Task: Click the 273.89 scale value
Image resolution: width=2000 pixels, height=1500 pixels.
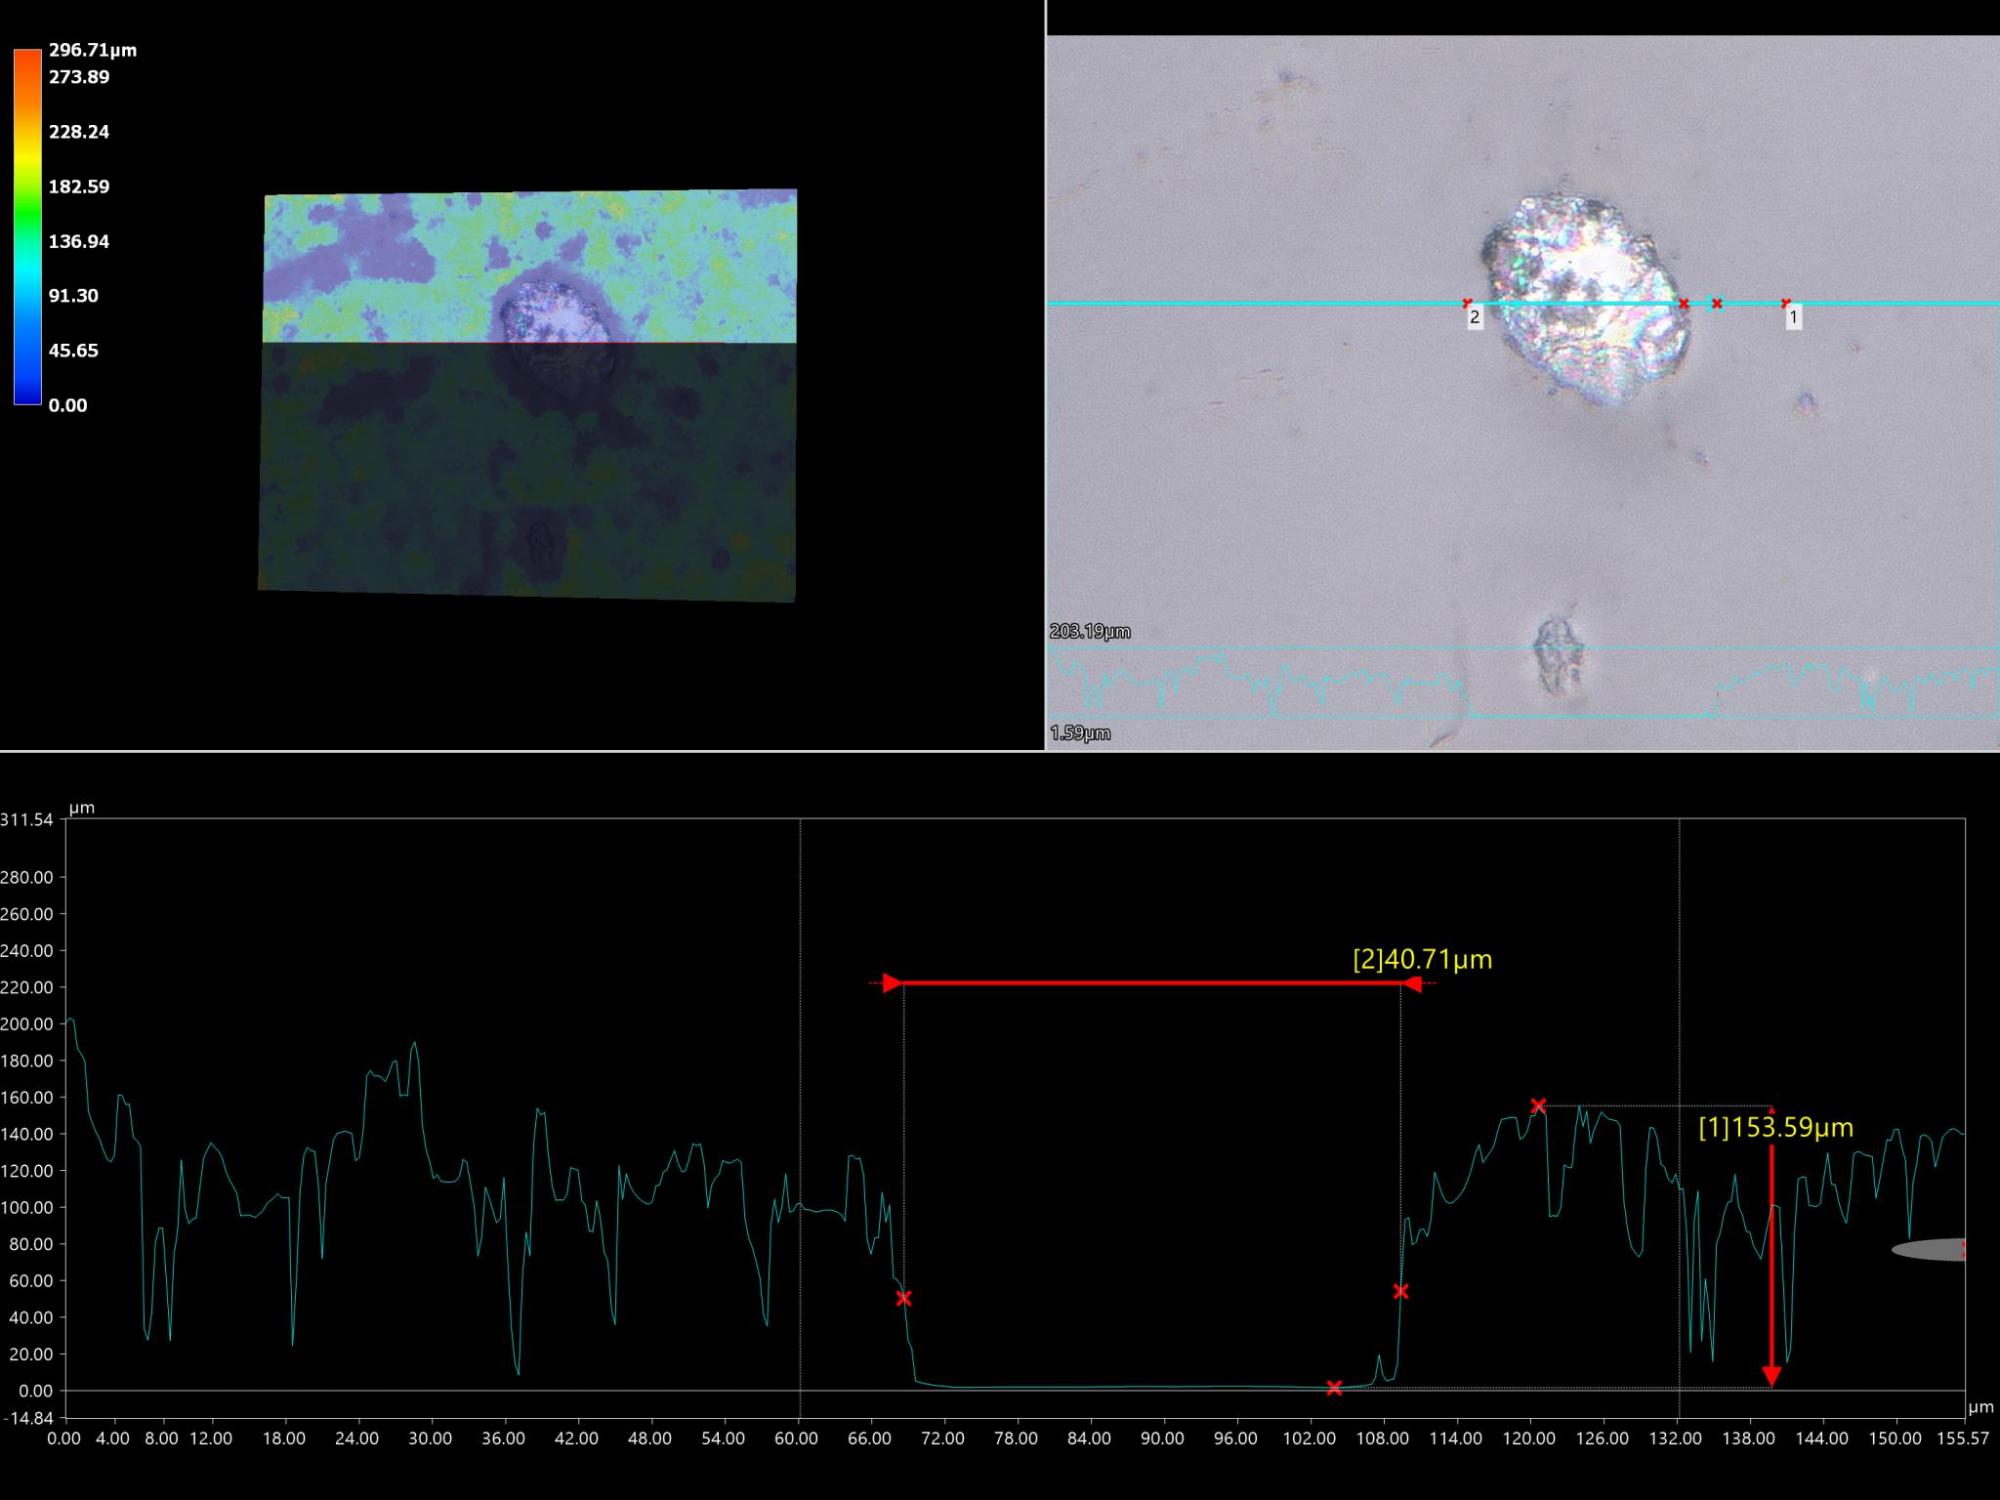Action: [x=79, y=77]
